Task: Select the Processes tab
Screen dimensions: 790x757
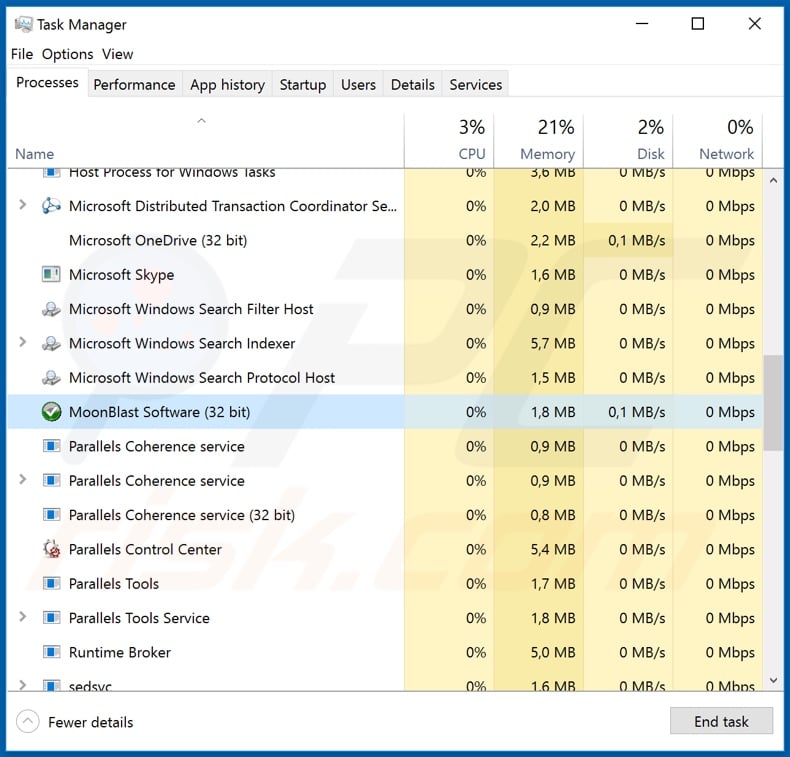Action: tap(47, 82)
